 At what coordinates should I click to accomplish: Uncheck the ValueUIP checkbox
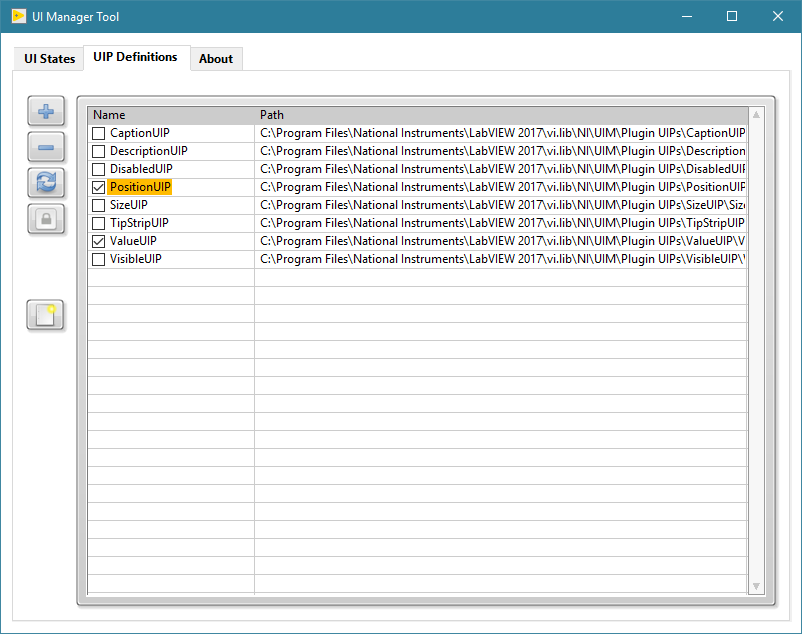(x=98, y=241)
